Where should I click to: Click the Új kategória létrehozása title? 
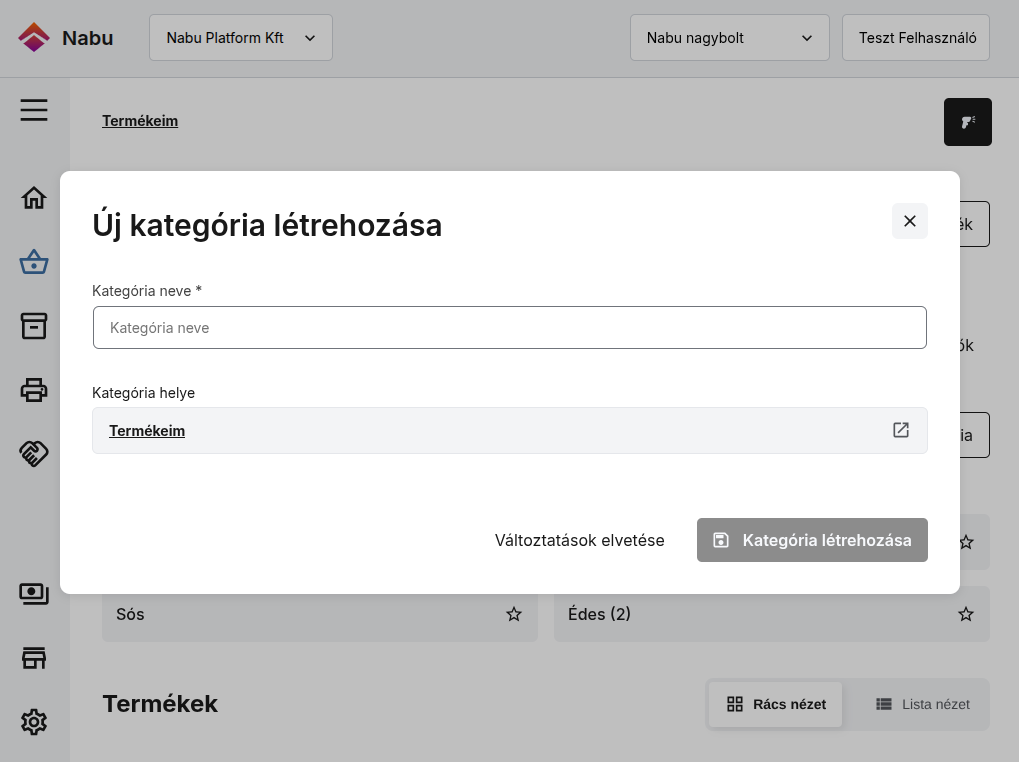click(267, 225)
